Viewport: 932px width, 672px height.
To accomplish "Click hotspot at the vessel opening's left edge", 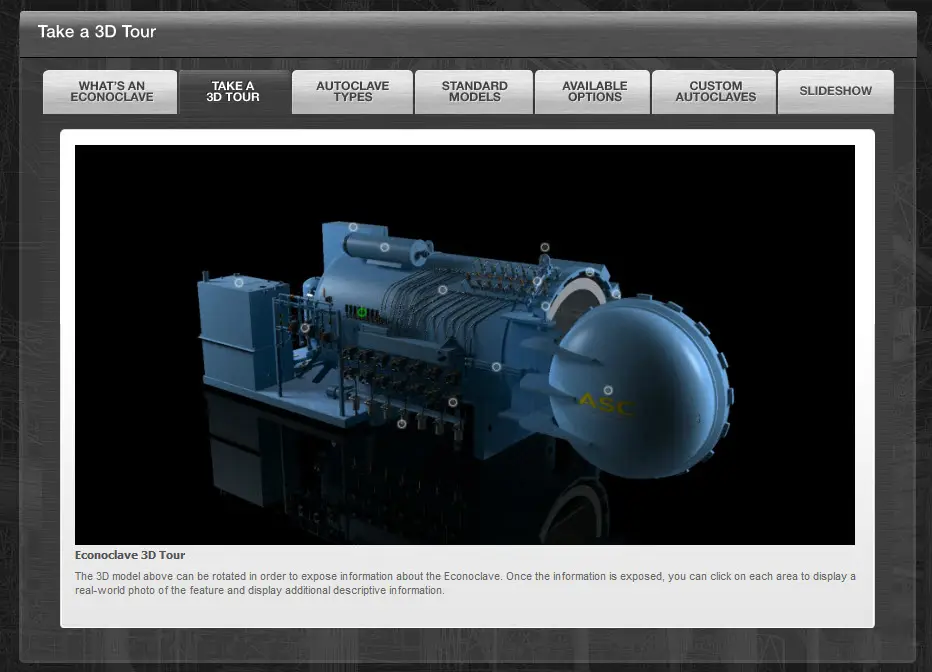I will [546, 306].
